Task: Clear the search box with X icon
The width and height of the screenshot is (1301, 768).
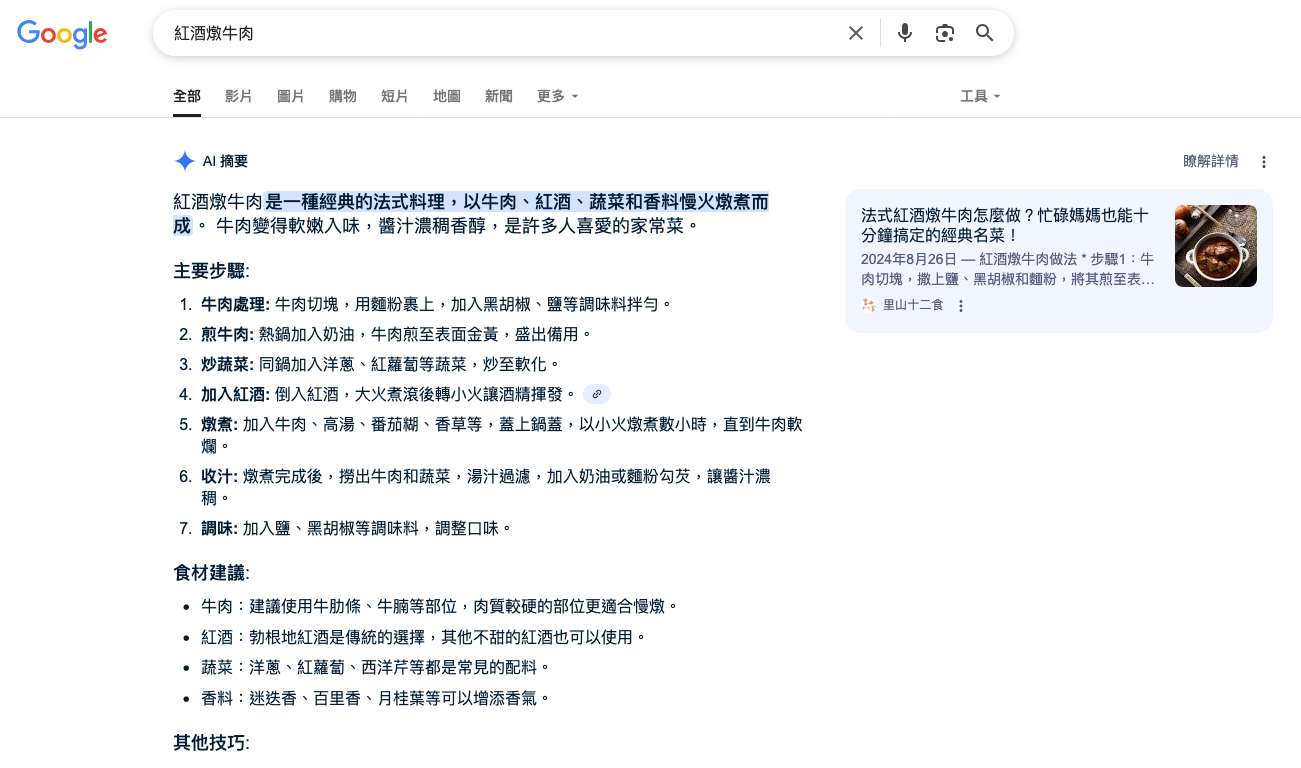Action: tap(856, 33)
